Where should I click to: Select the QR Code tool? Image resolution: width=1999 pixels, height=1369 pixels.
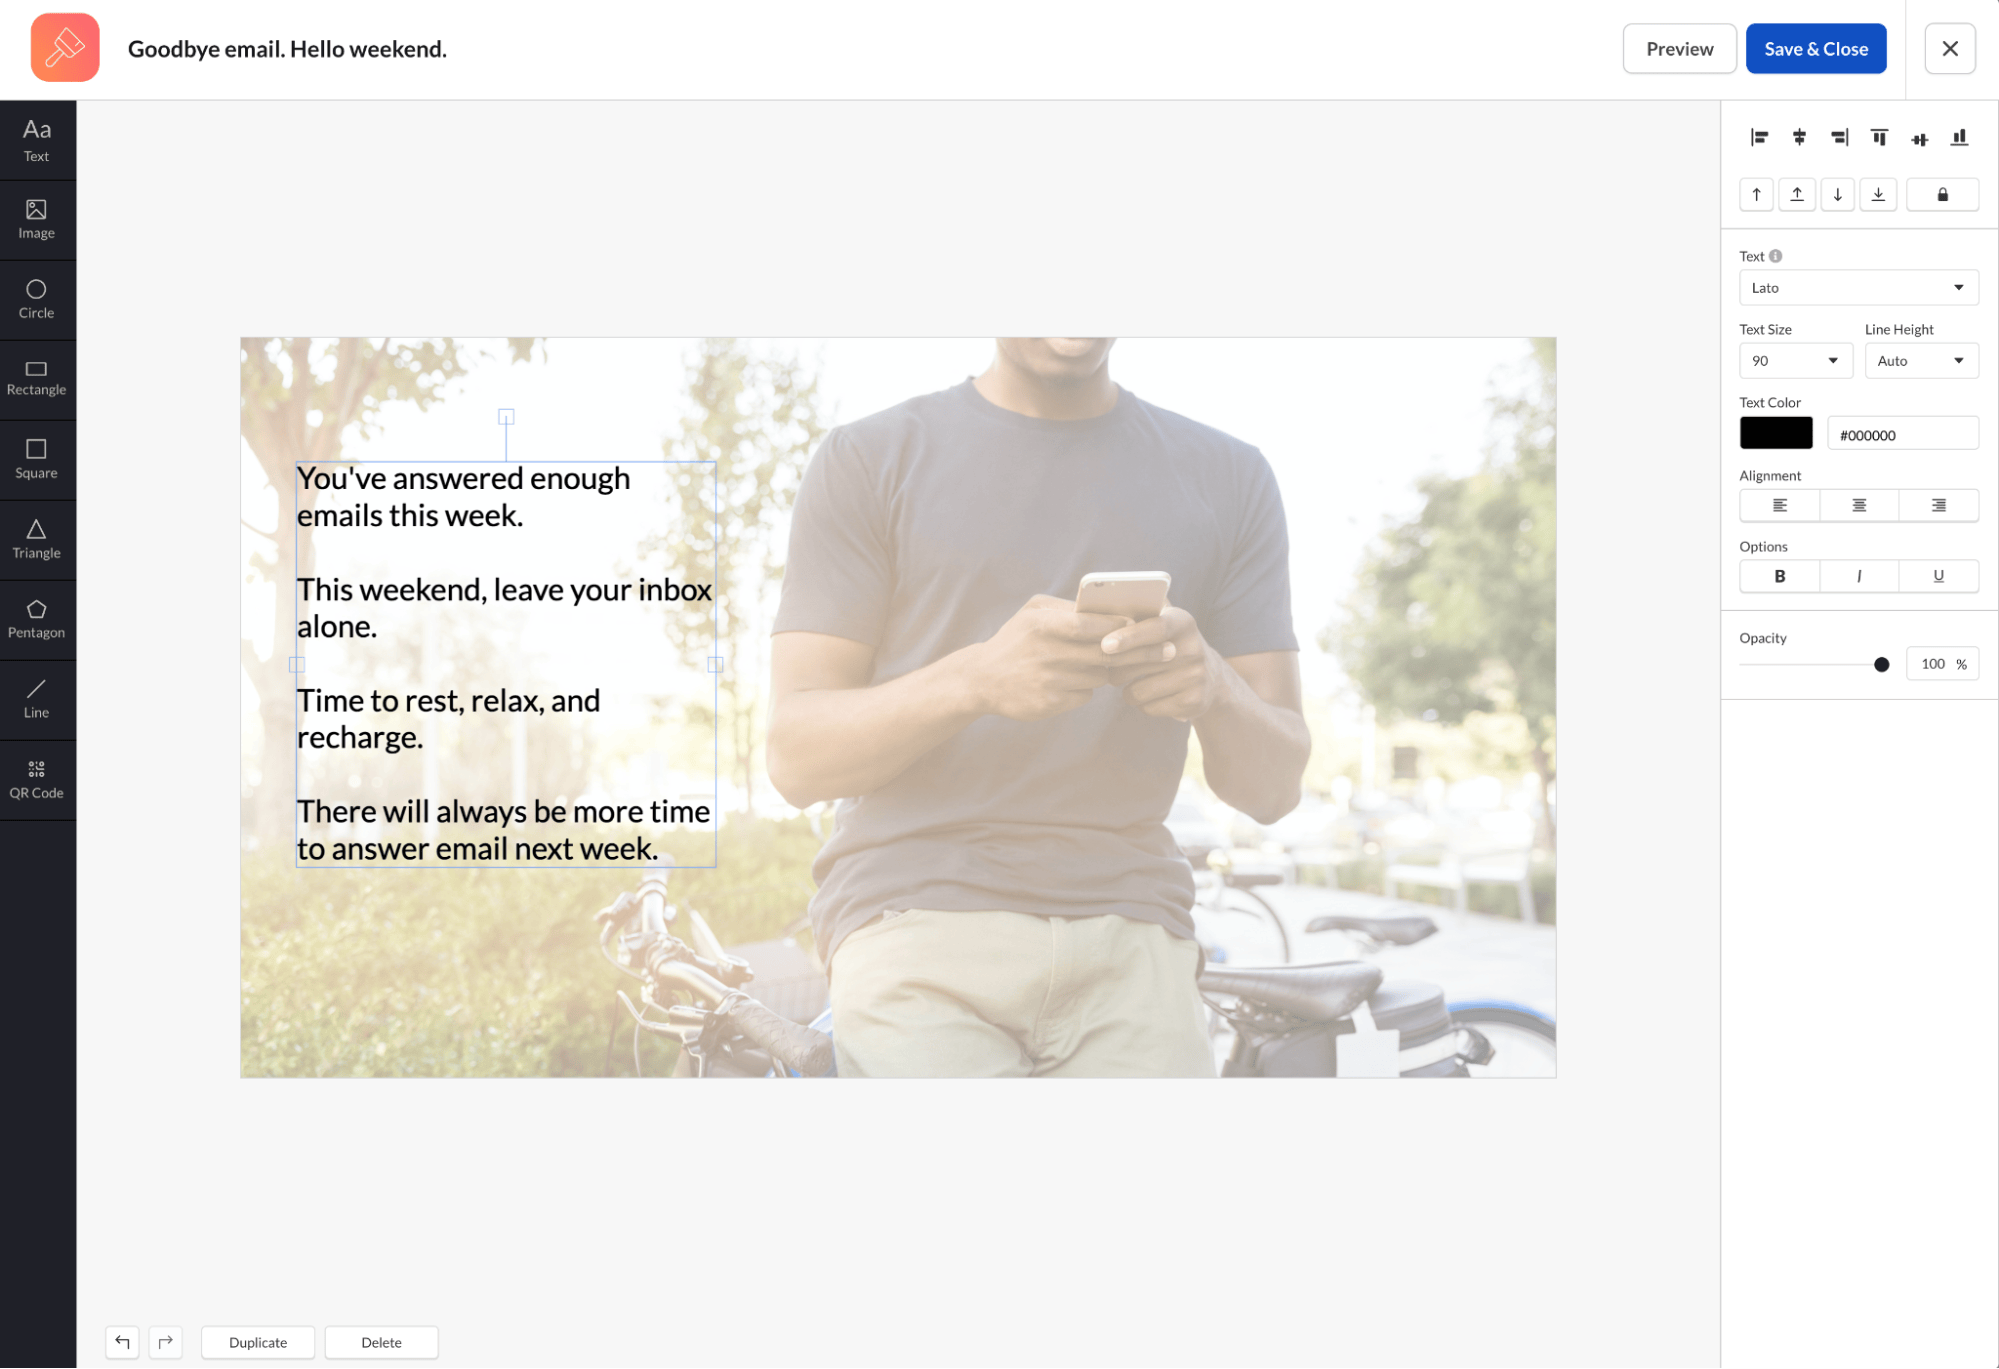point(37,779)
